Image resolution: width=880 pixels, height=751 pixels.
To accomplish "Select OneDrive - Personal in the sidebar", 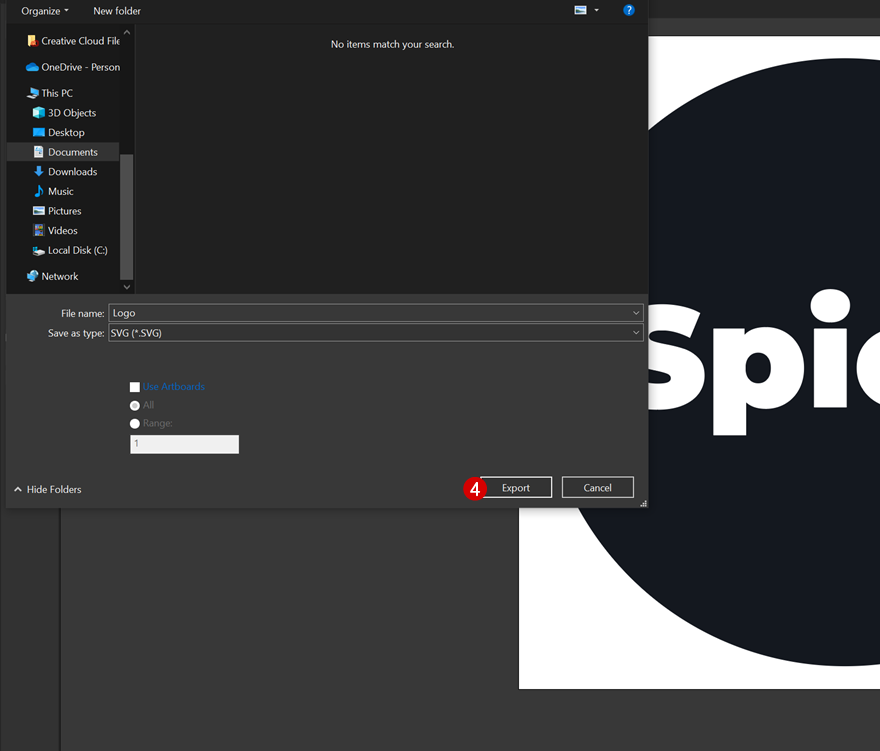I will 75,67.
